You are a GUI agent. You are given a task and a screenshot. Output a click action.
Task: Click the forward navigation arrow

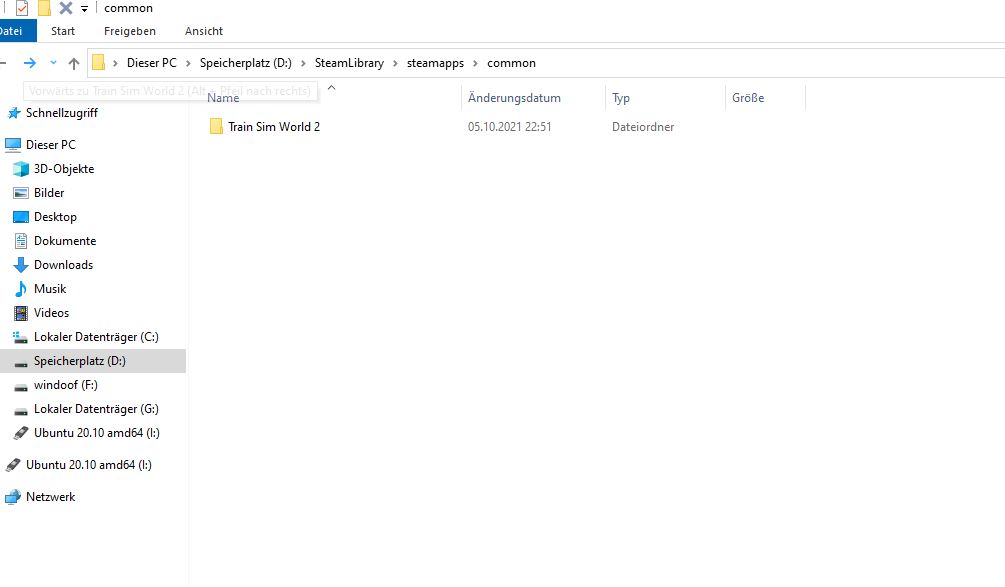coord(29,63)
